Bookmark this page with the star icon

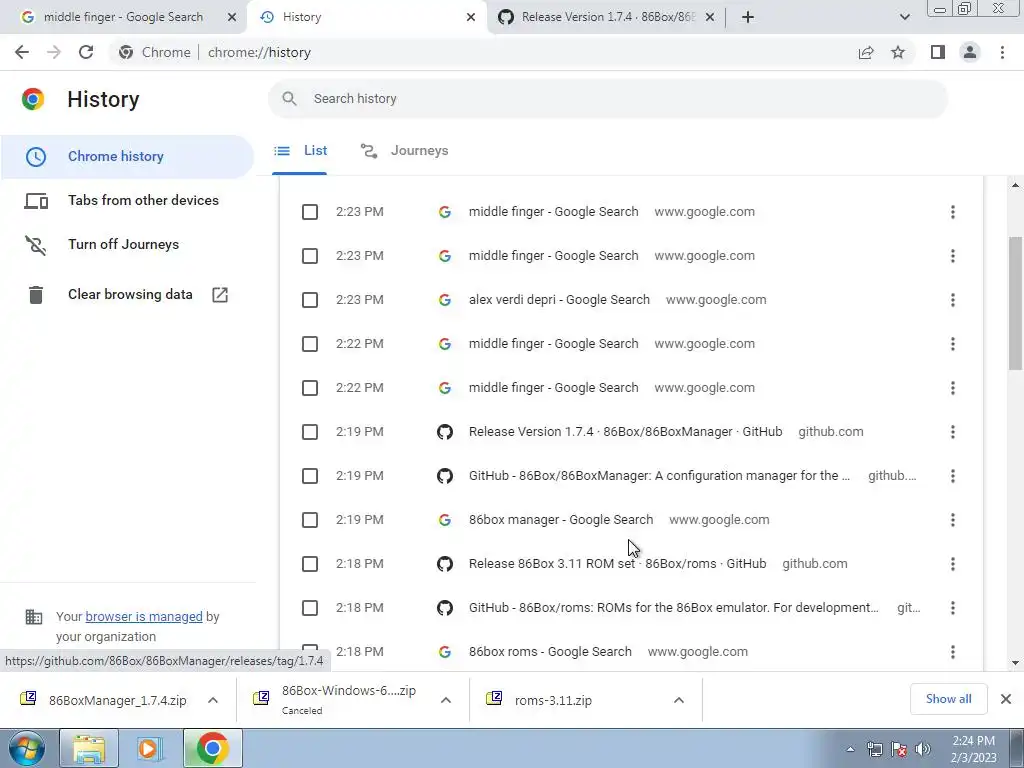click(x=898, y=52)
